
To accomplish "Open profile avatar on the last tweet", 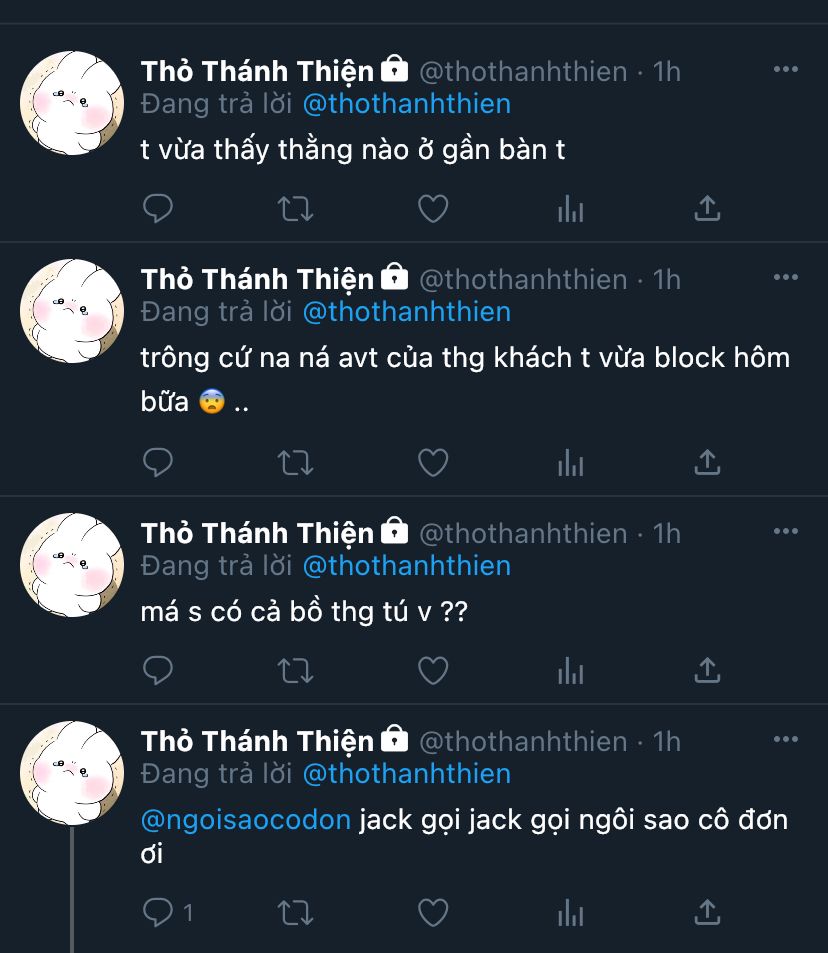I will tap(72, 773).
